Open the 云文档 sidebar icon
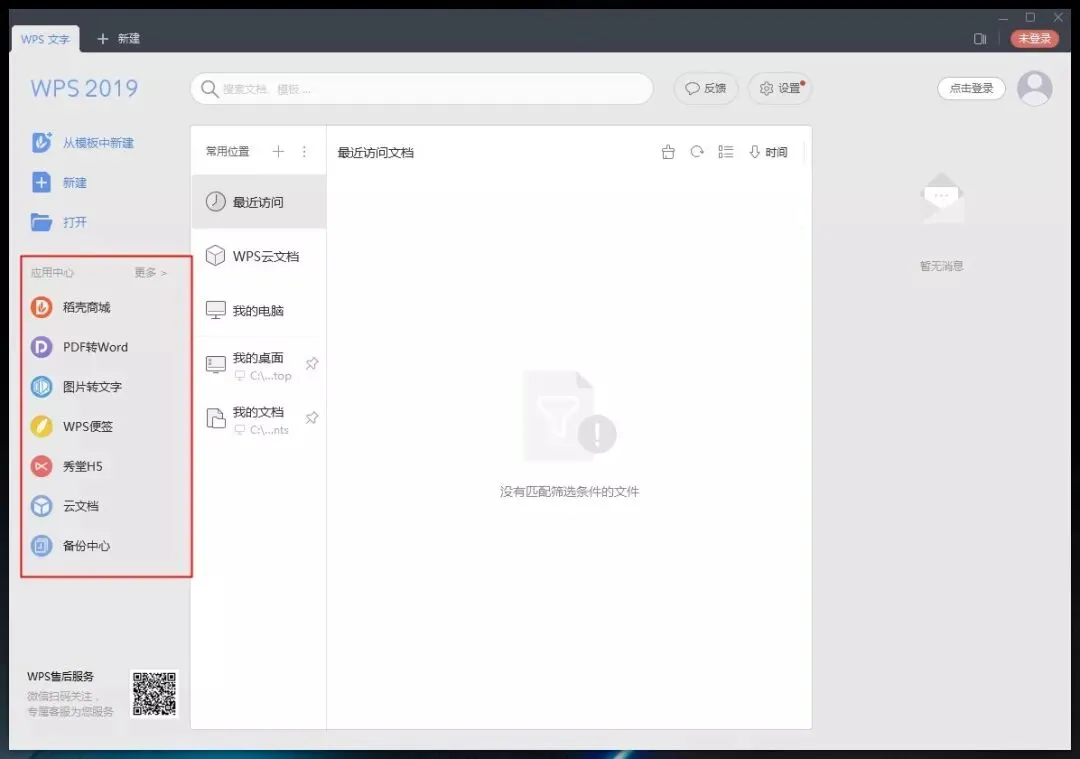 tap(41, 506)
